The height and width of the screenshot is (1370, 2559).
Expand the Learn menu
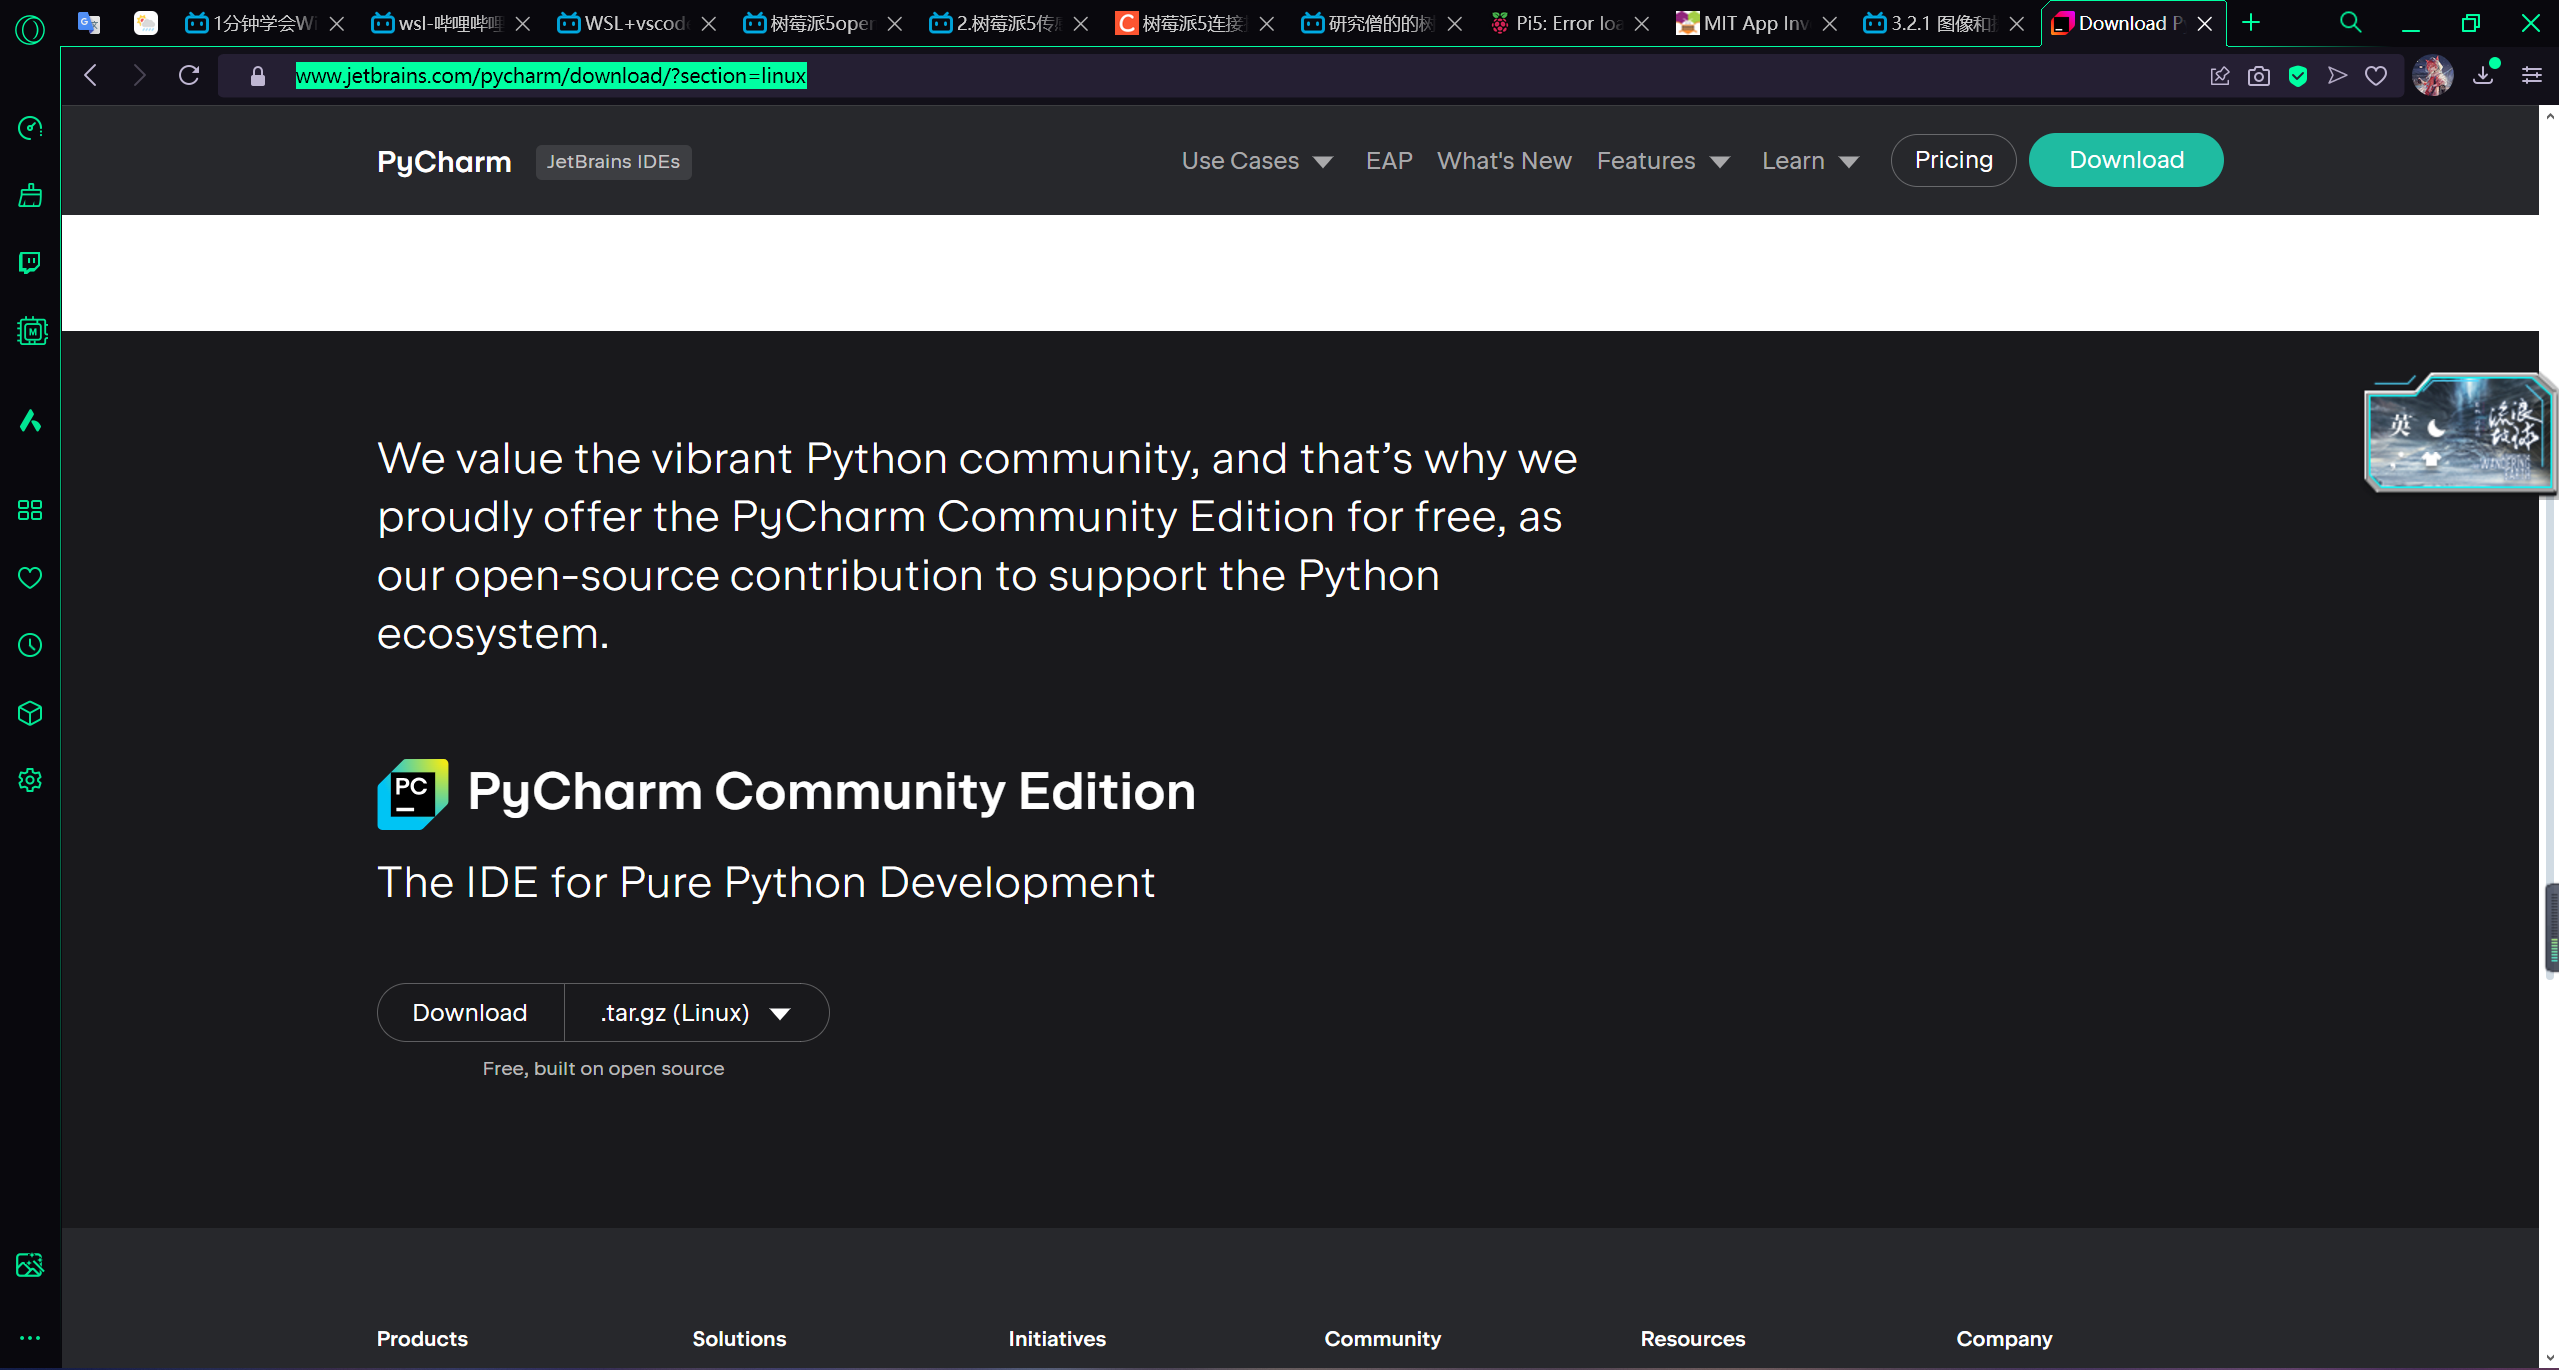1810,161
